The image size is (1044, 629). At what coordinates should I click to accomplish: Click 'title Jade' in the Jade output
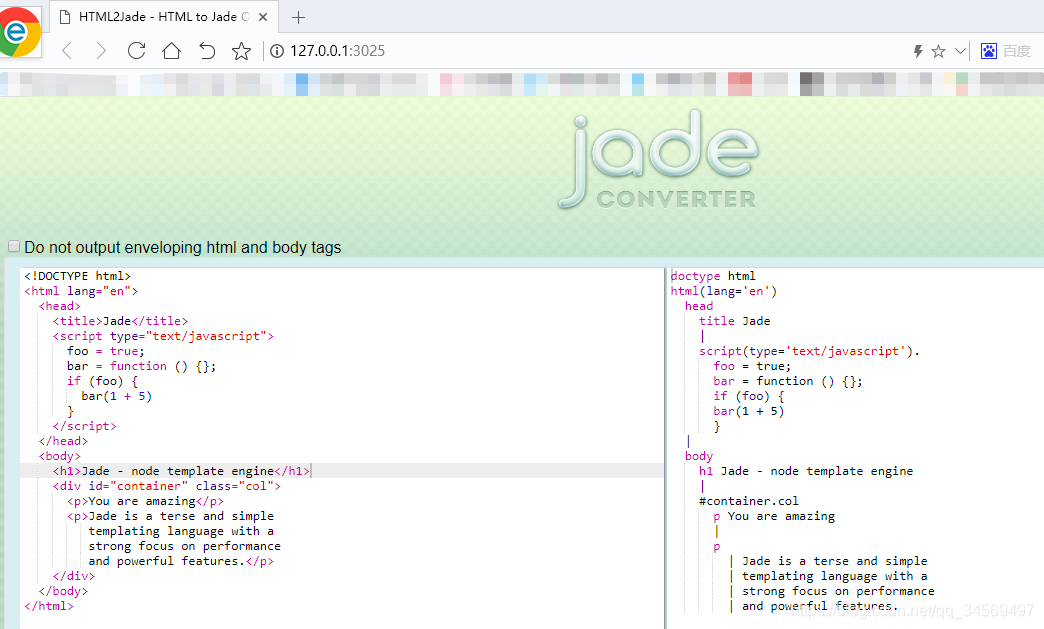click(x=734, y=321)
